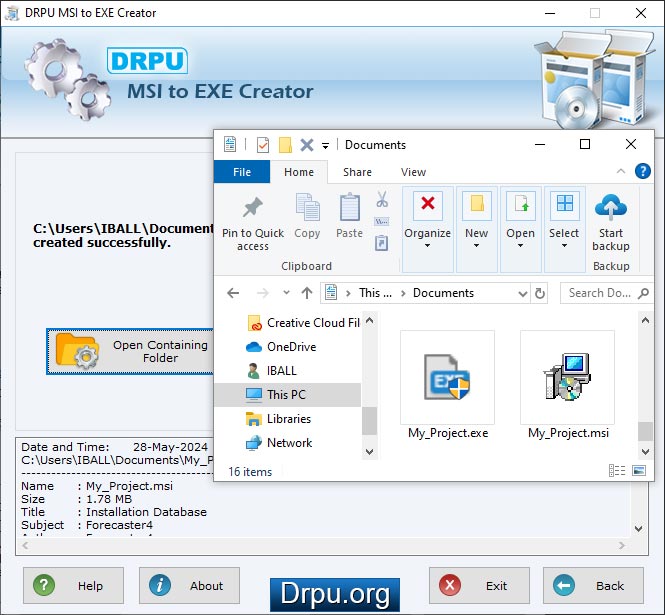
Task: Click the scissors Cut icon
Action: point(382,199)
